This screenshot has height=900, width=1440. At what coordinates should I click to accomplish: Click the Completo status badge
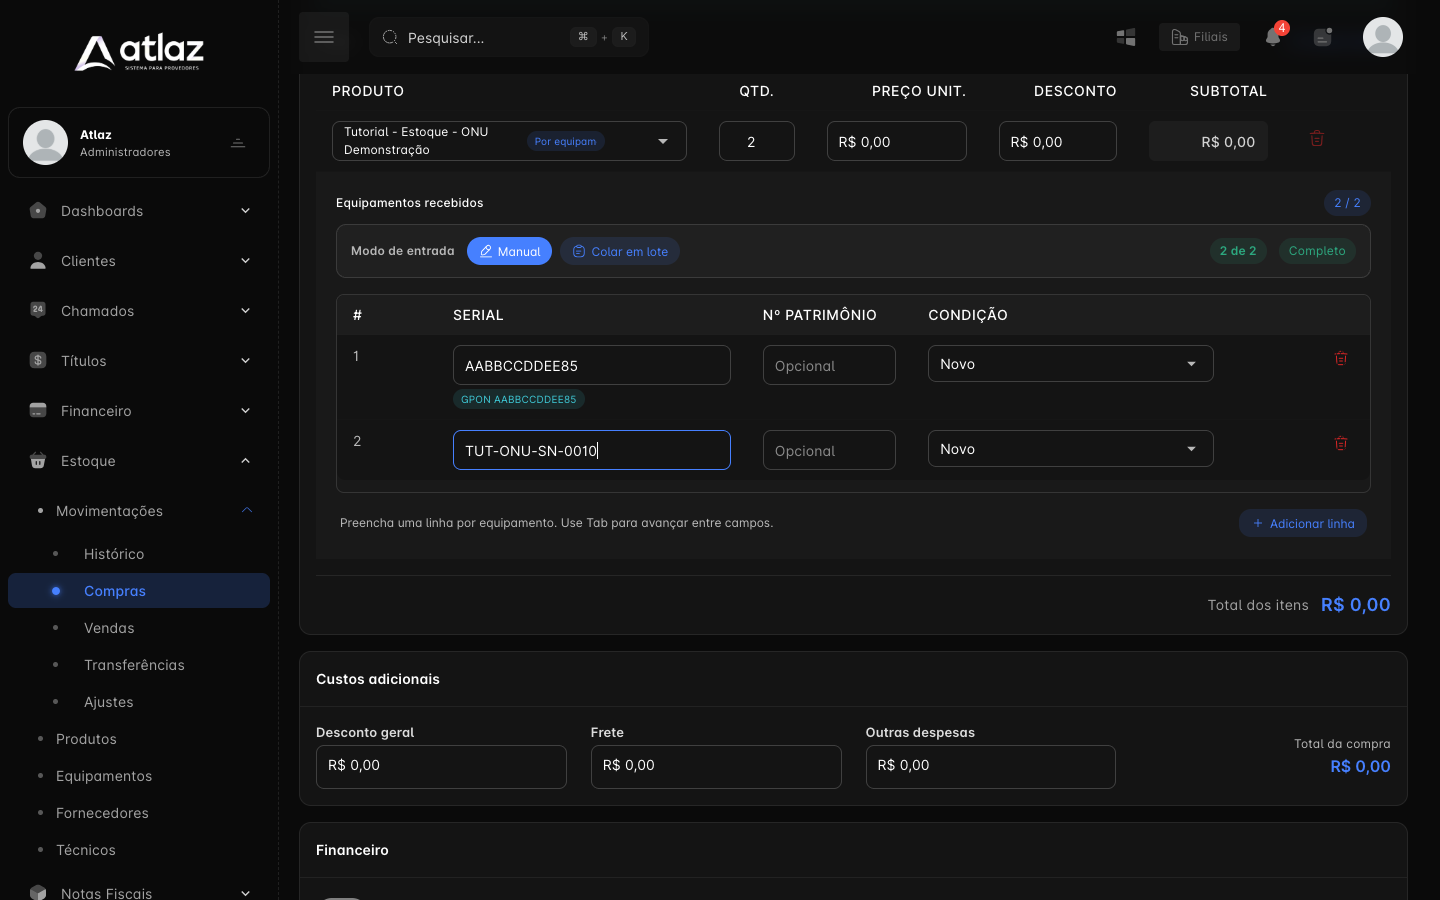pyautogui.click(x=1317, y=251)
